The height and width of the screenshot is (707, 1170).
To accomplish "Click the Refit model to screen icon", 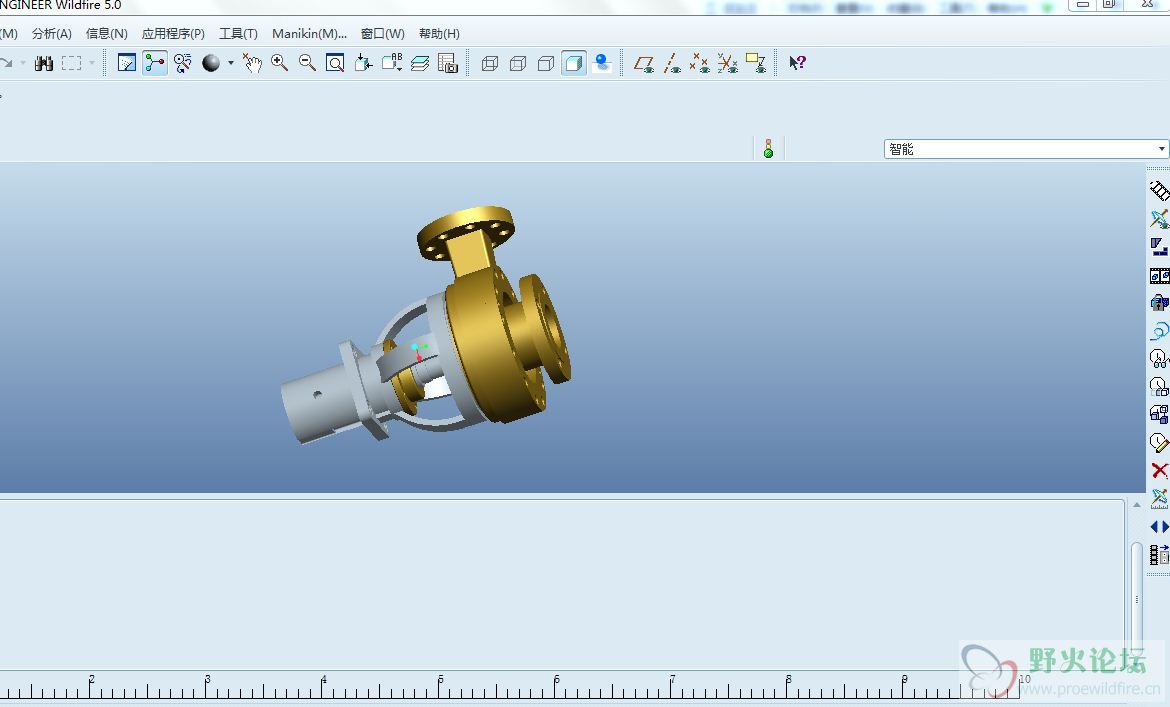I will click(335, 63).
